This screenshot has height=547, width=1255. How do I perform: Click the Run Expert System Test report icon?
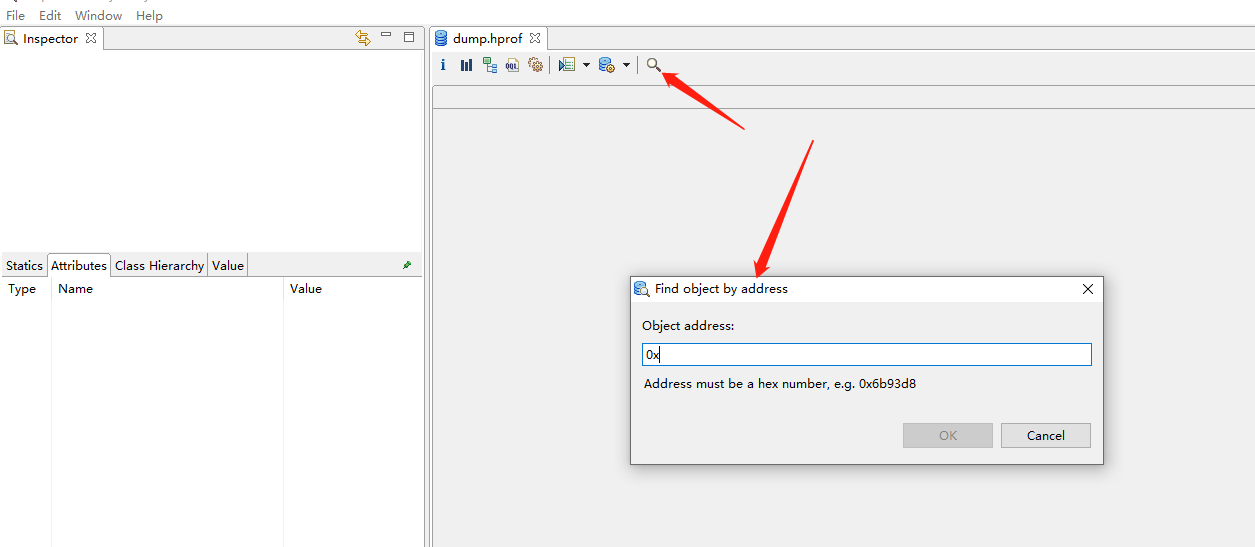coord(567,65)
